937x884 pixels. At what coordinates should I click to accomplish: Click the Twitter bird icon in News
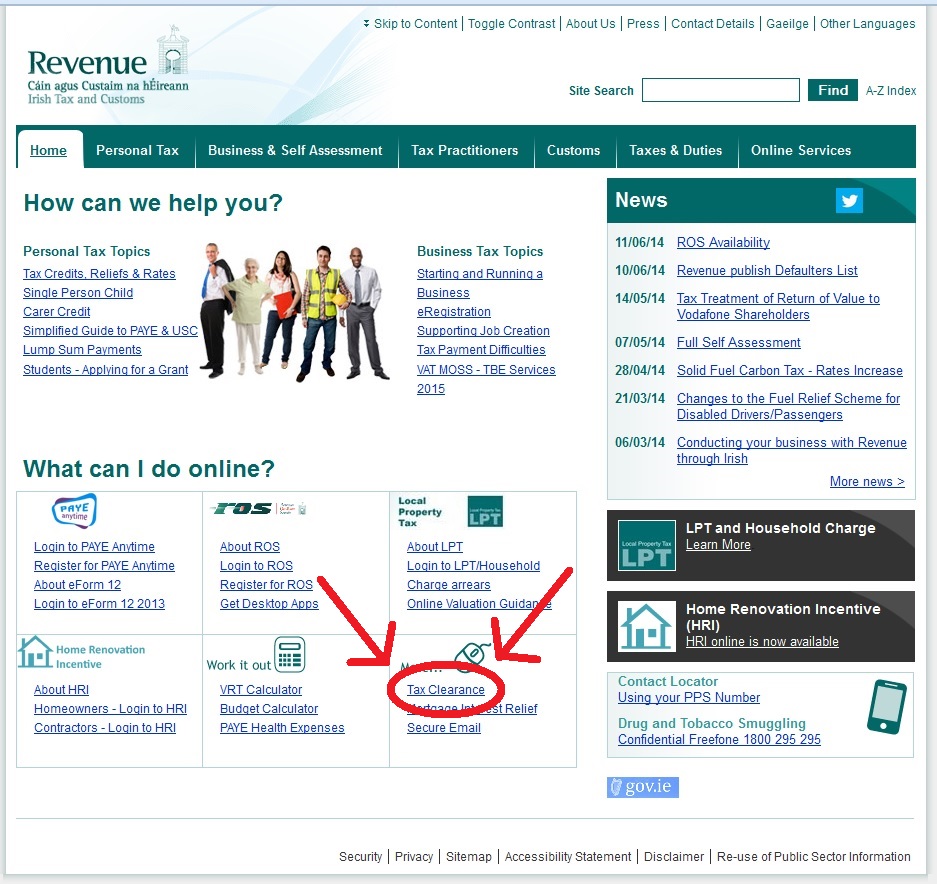[x=849, y=200]
